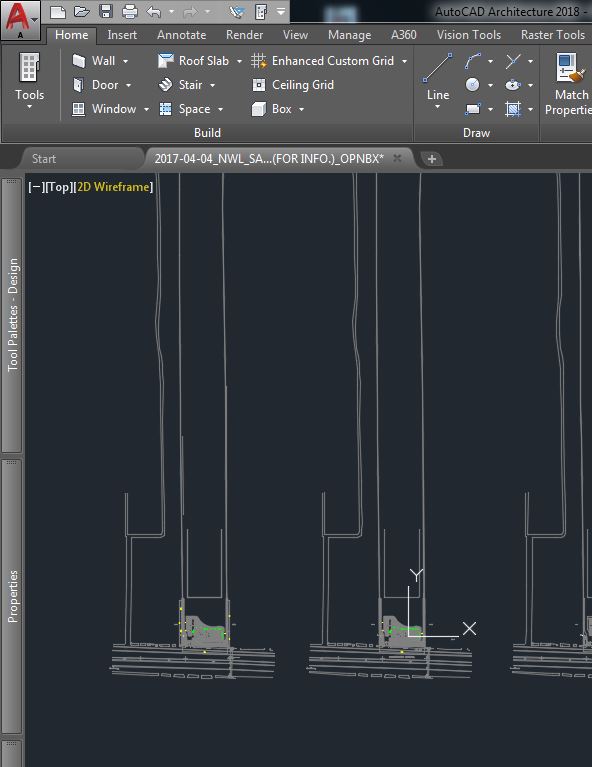592x767 pixels.
Task: Open the Raster Tools ribbon tab
Action: pos(553,35)
